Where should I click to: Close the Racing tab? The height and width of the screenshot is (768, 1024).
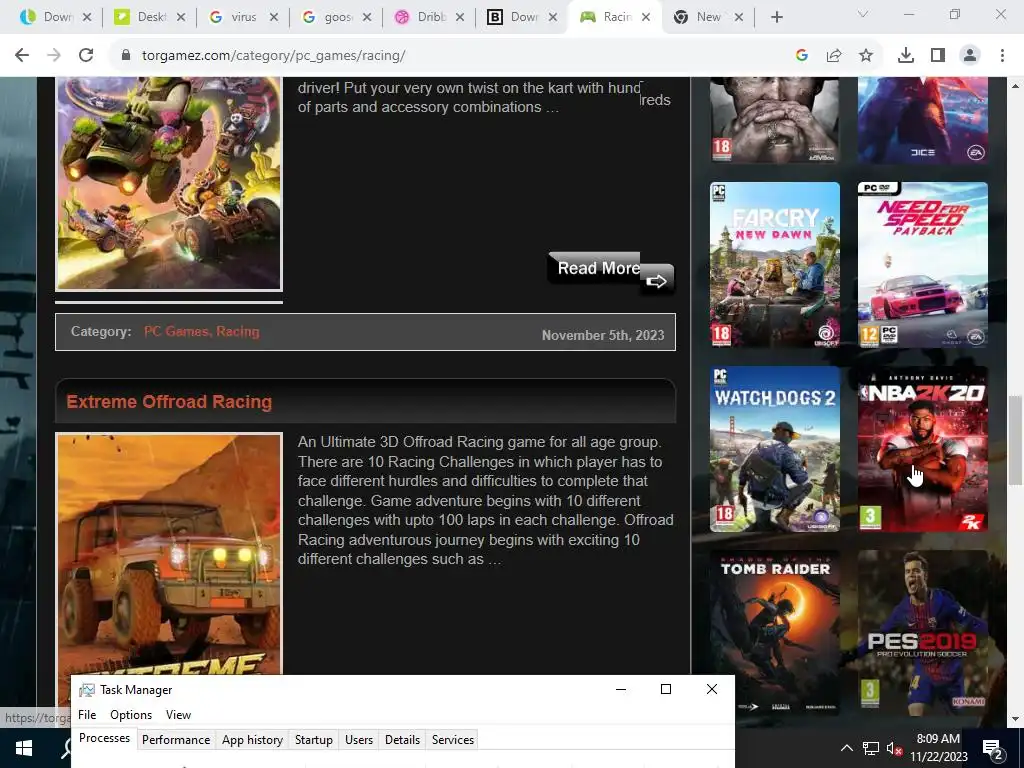[646, 18]
